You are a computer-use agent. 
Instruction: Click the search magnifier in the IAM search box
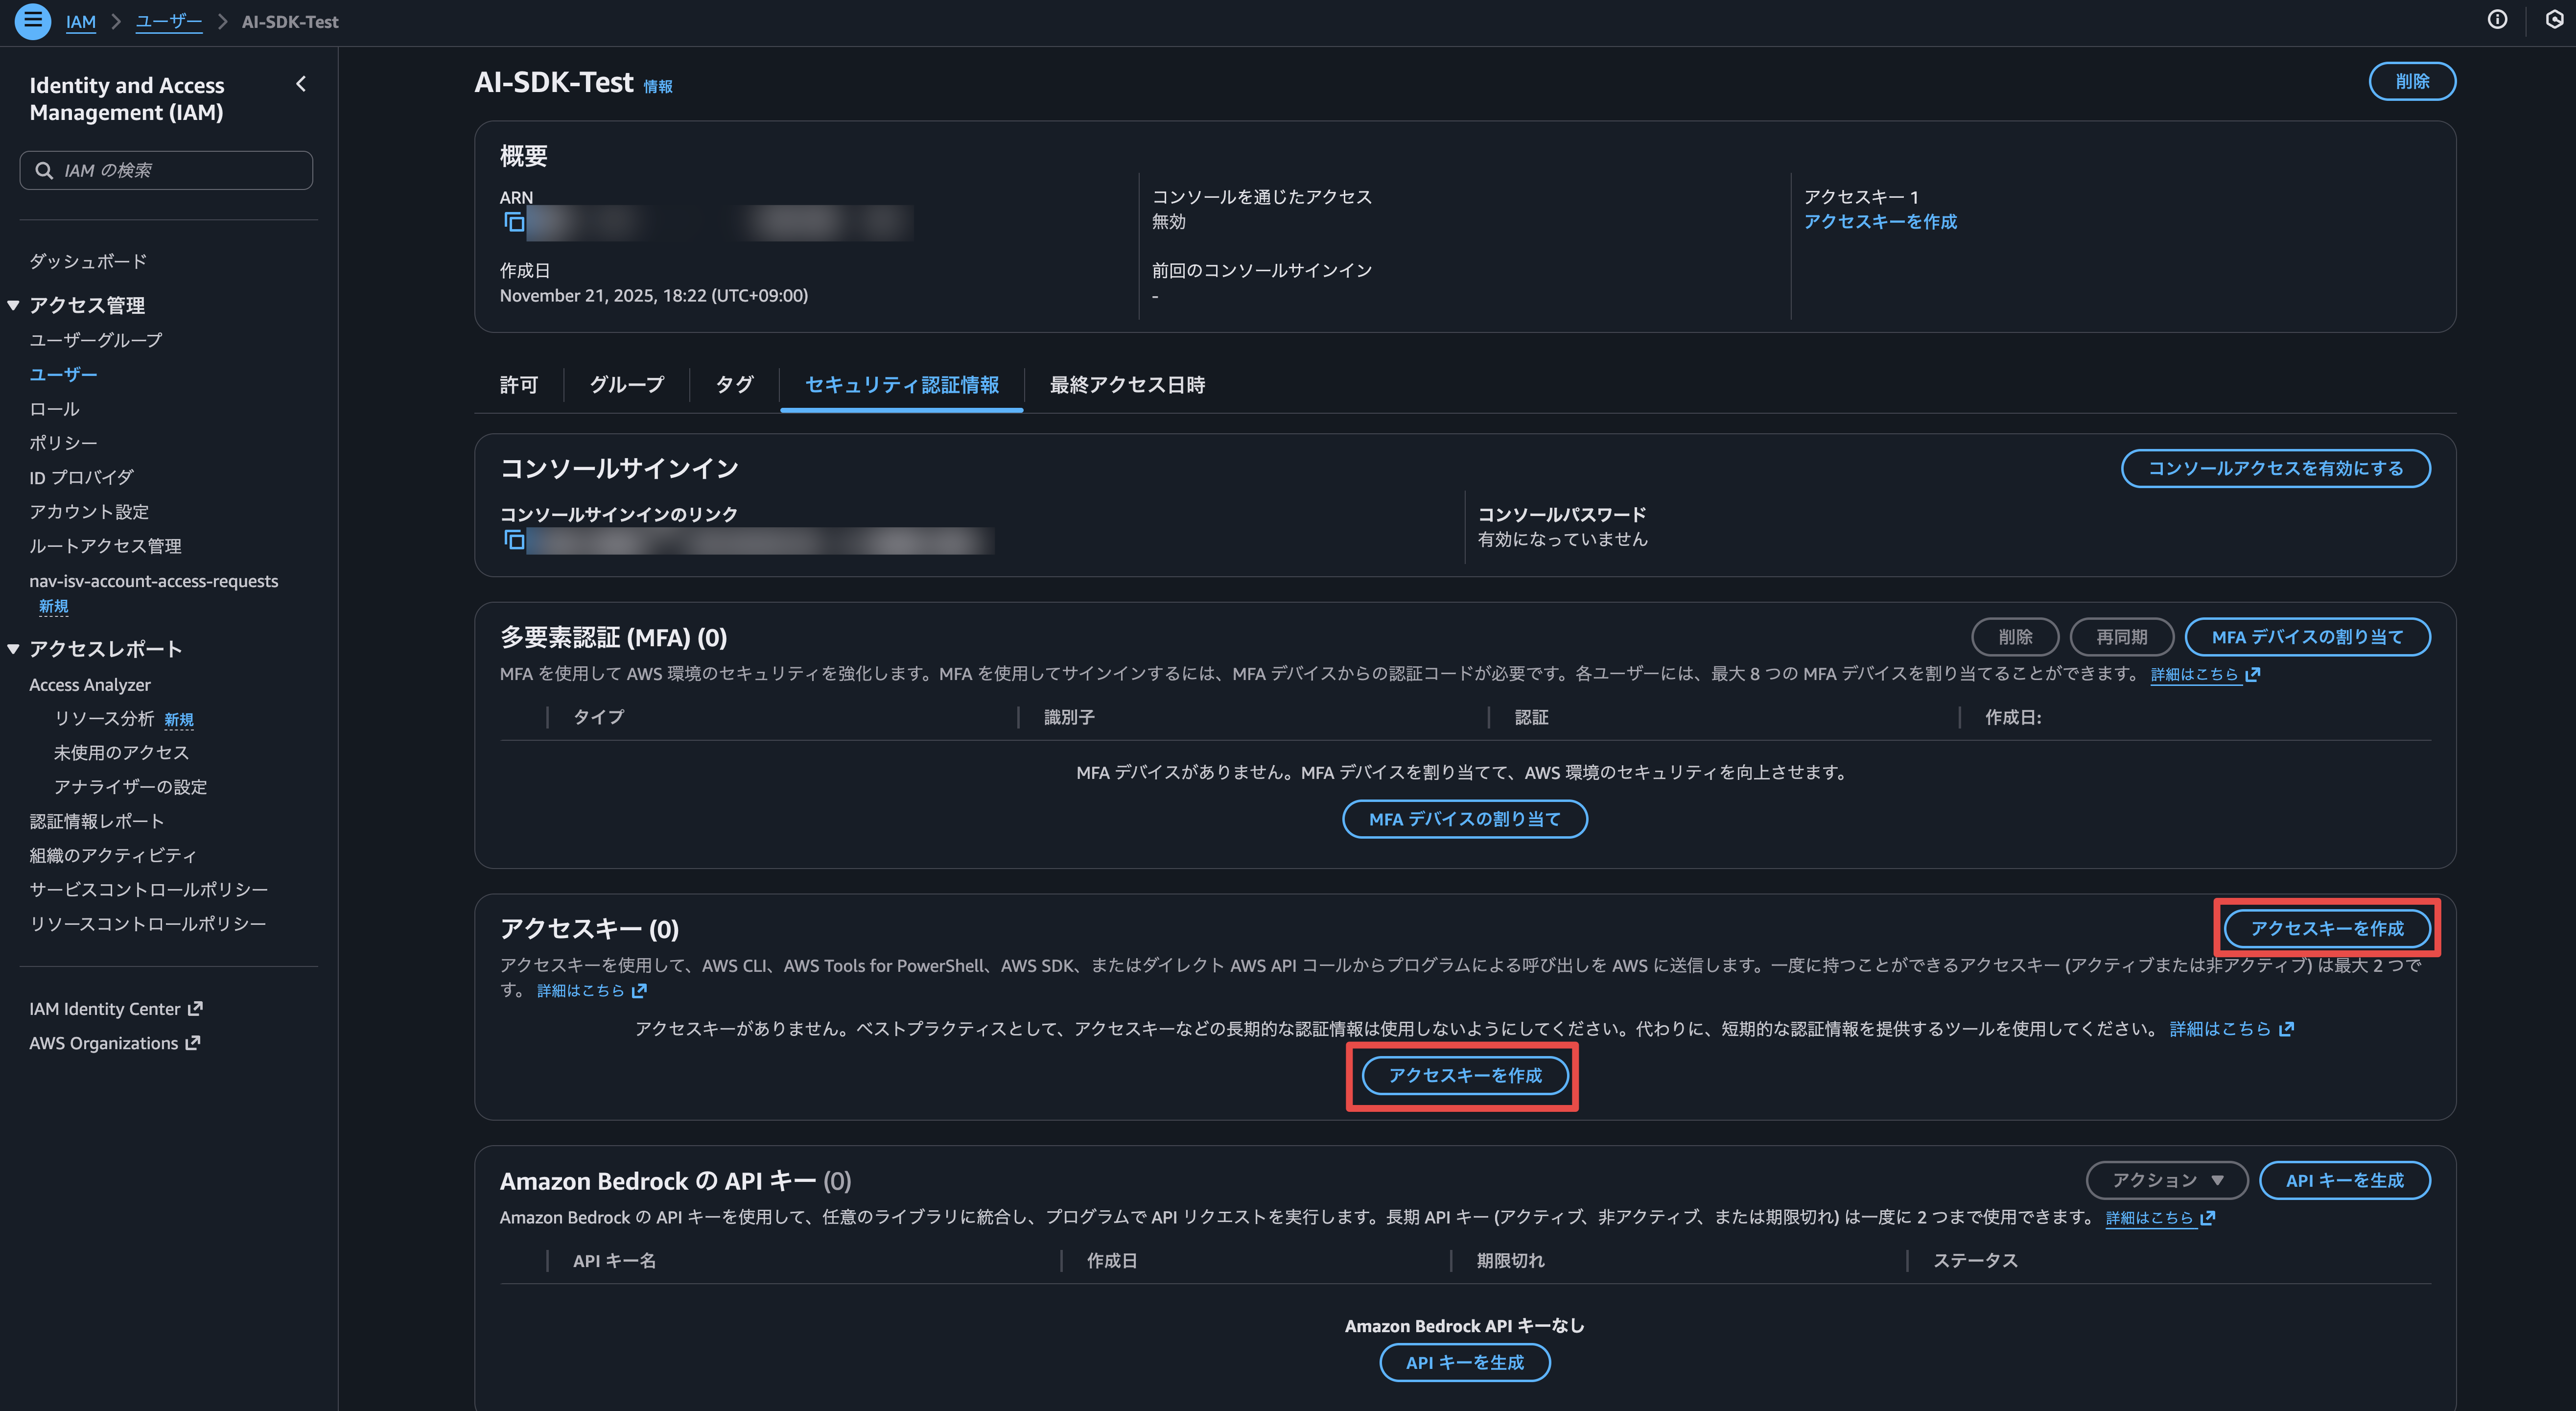(44, 170)
